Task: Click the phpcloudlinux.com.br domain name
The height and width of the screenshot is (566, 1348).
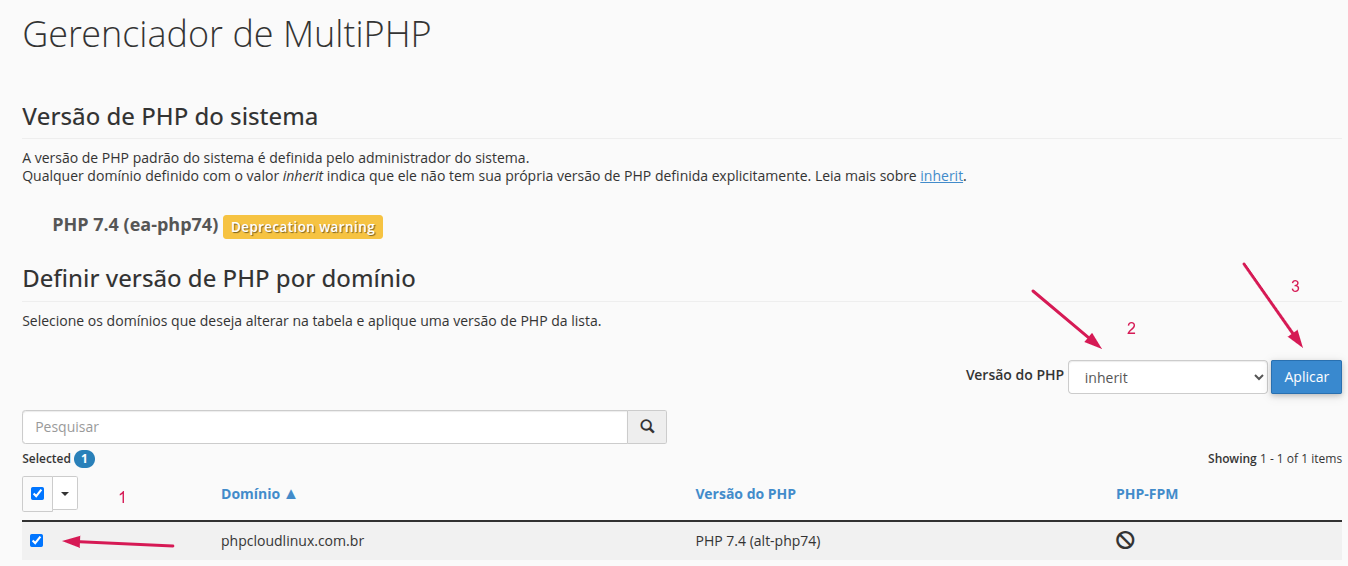Action: pyautogui.click(x=292, y=541)
